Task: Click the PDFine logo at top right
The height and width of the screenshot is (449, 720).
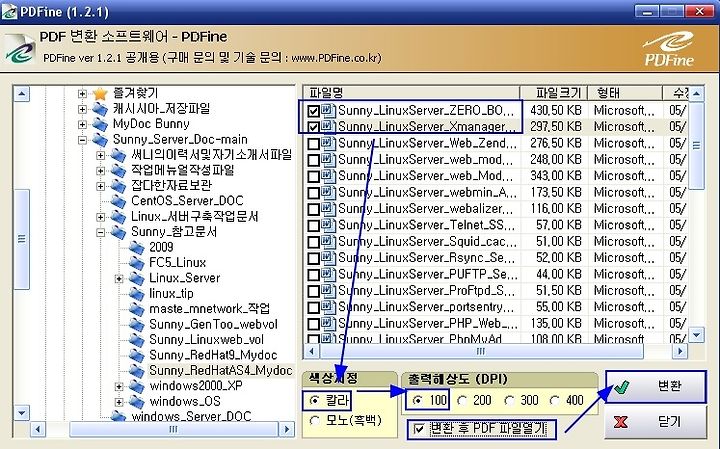Action: point(669,49)
